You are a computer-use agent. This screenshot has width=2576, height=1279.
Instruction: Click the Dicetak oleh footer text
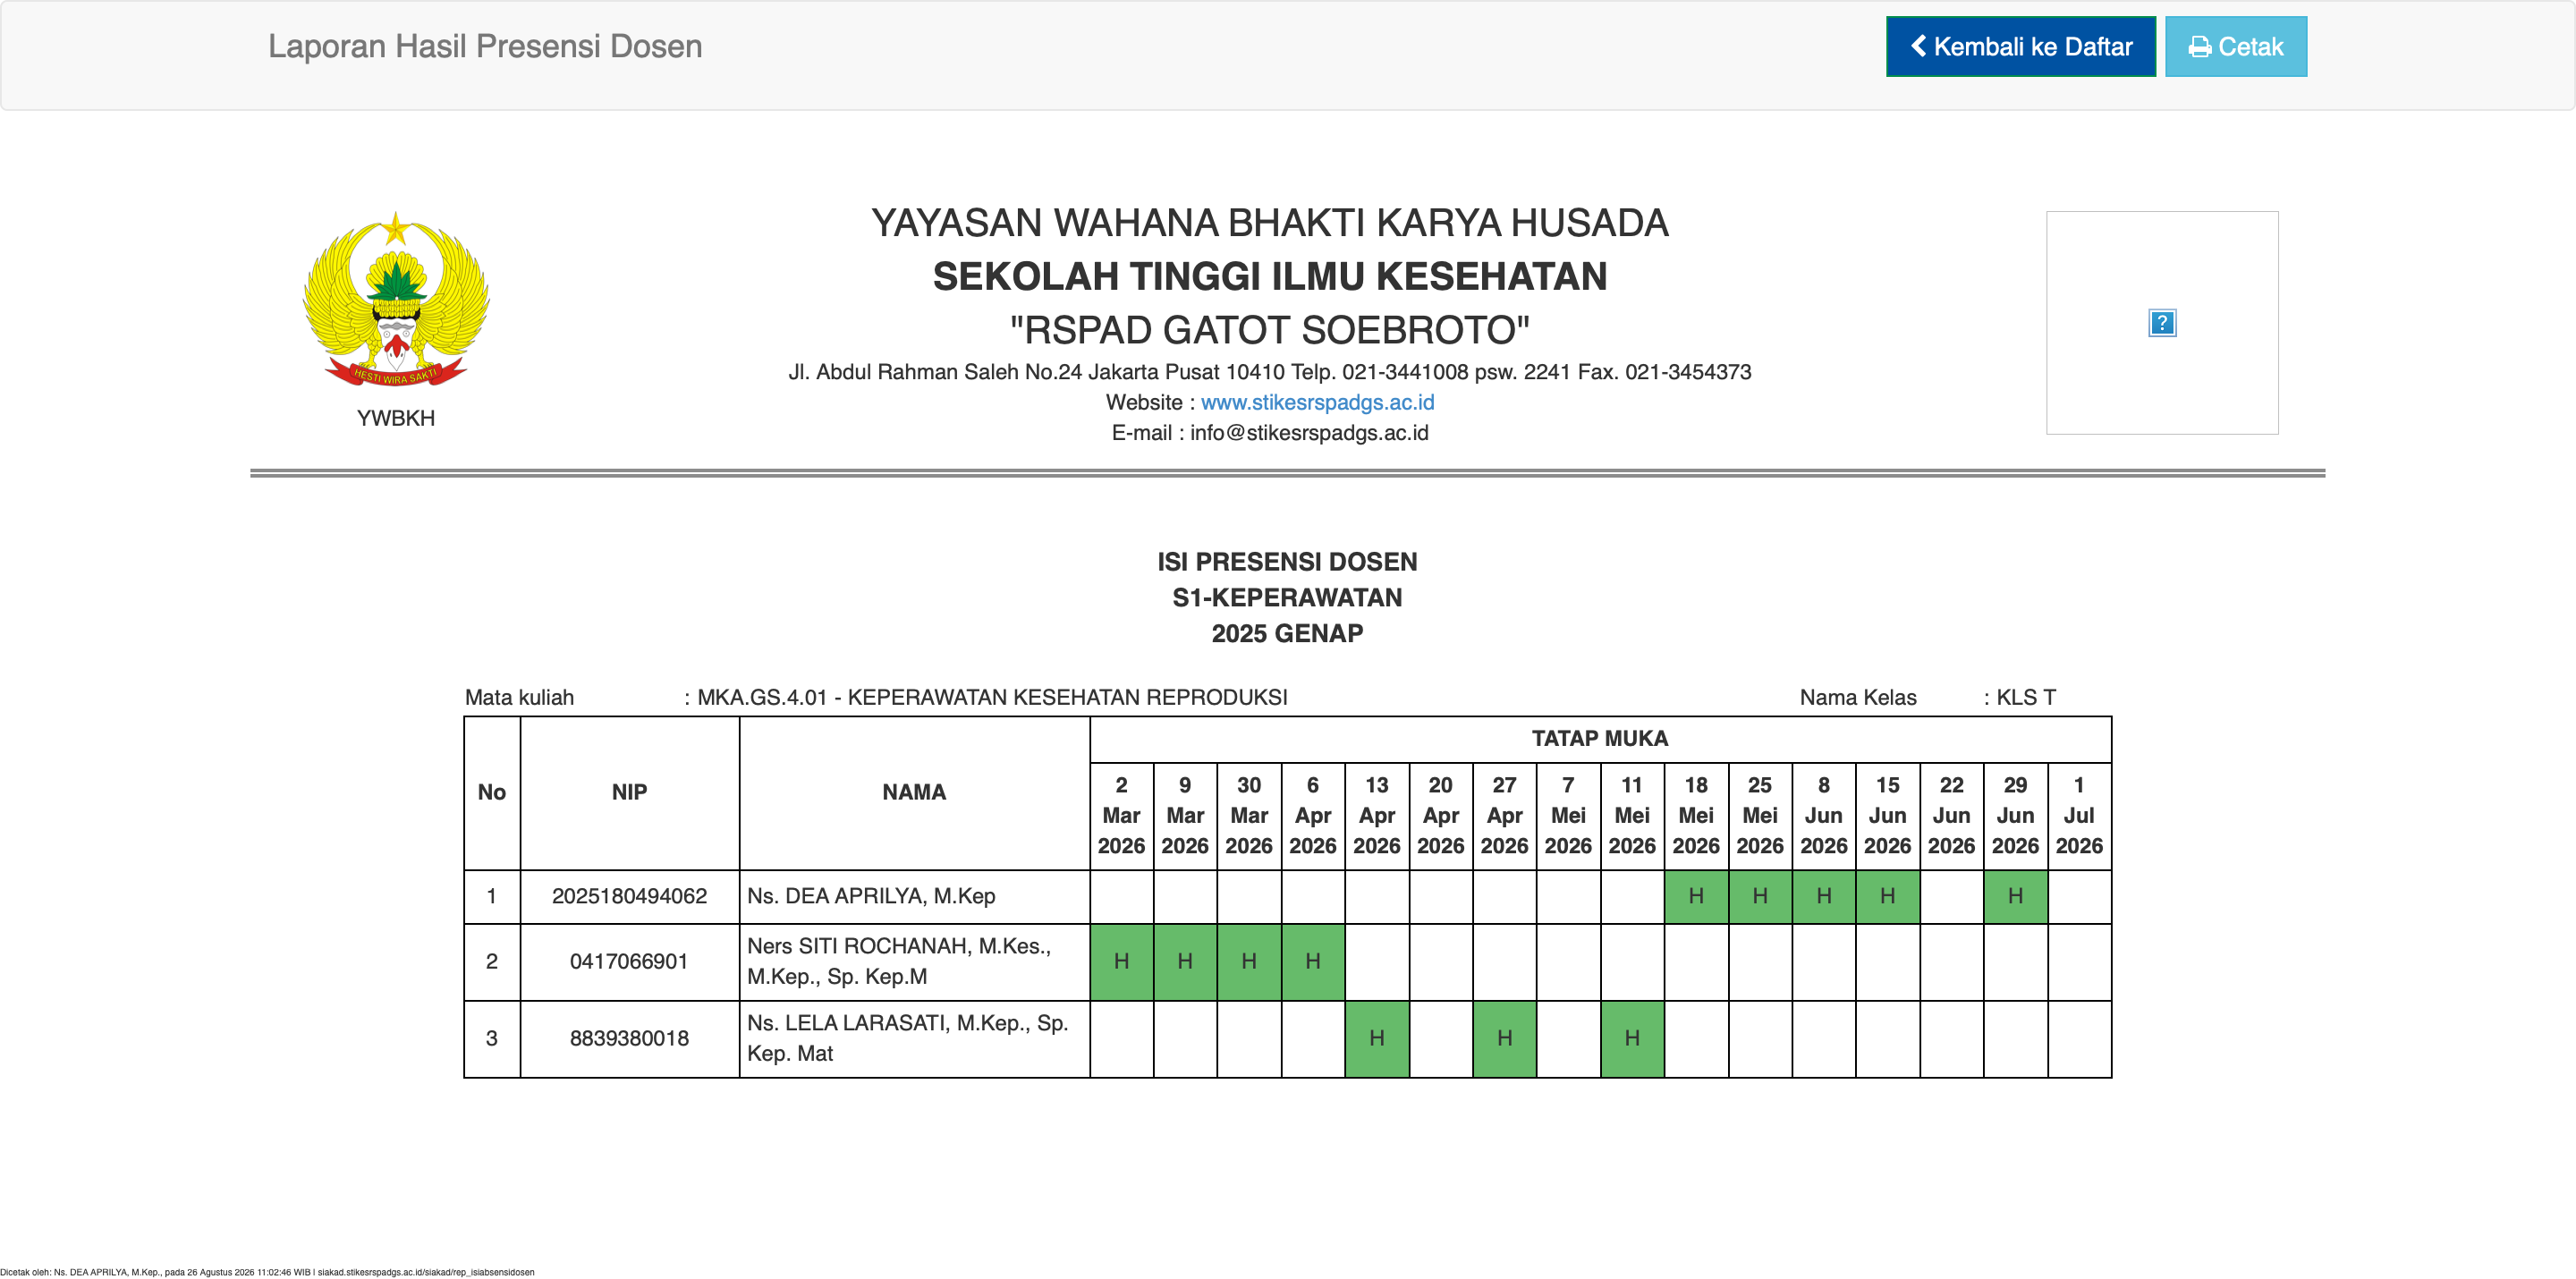(267, 1272)
